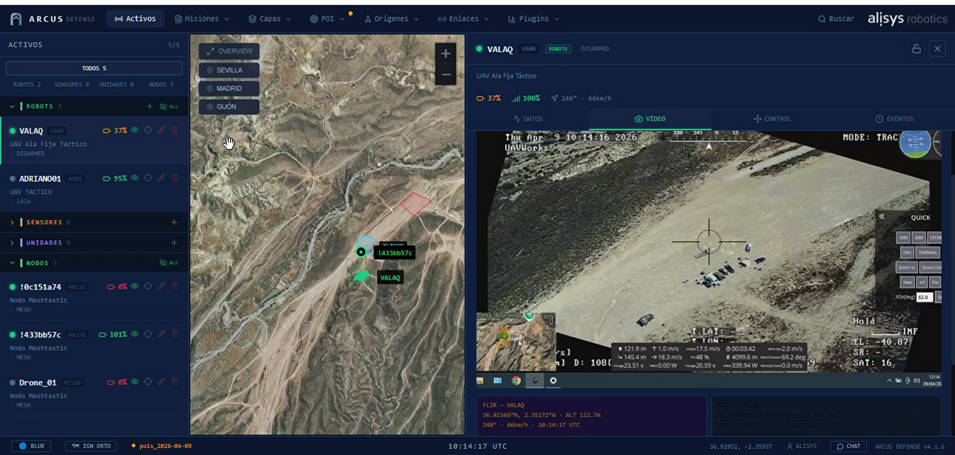Toggle visibility eye for VALAQ robot

[135, 130]
